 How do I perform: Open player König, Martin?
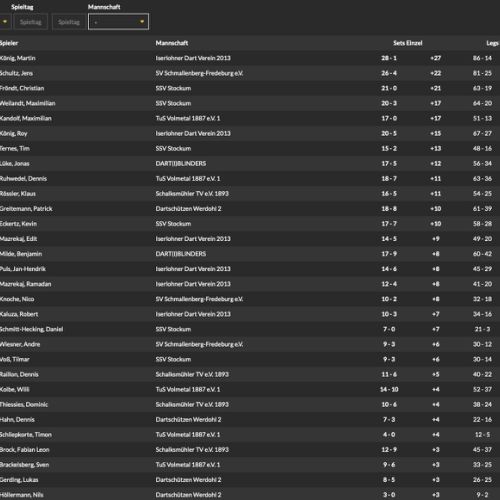pyautogui.click(x=18, y=58)
